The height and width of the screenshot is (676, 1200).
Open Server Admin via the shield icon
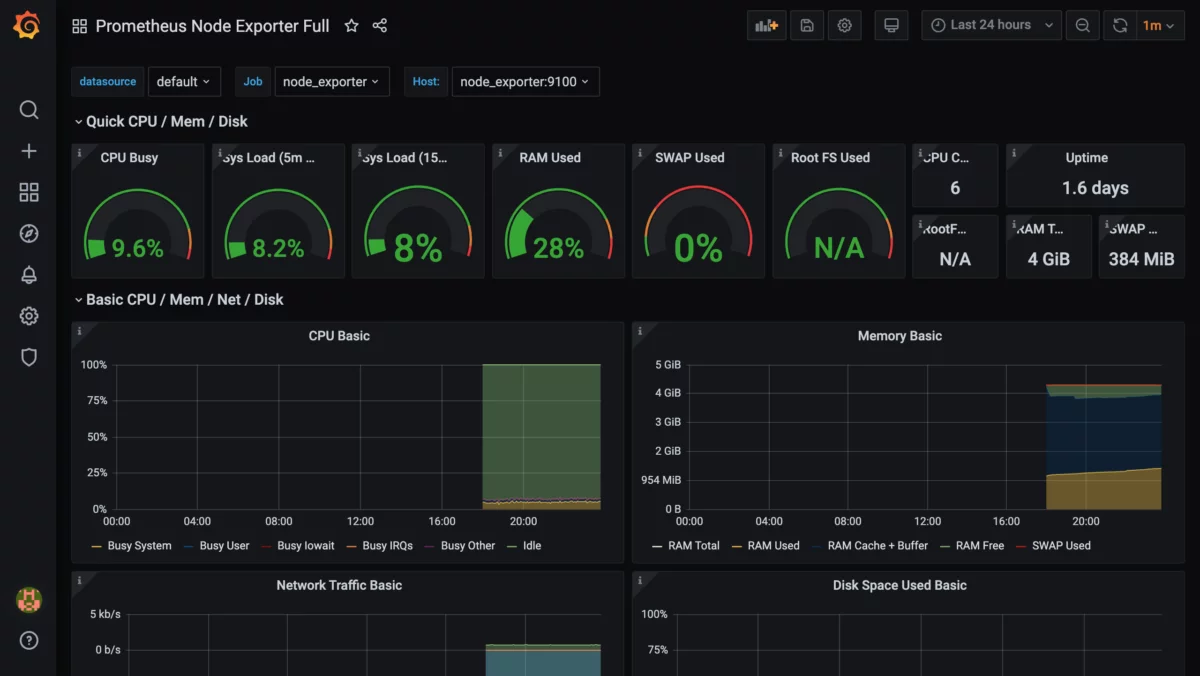28,356
